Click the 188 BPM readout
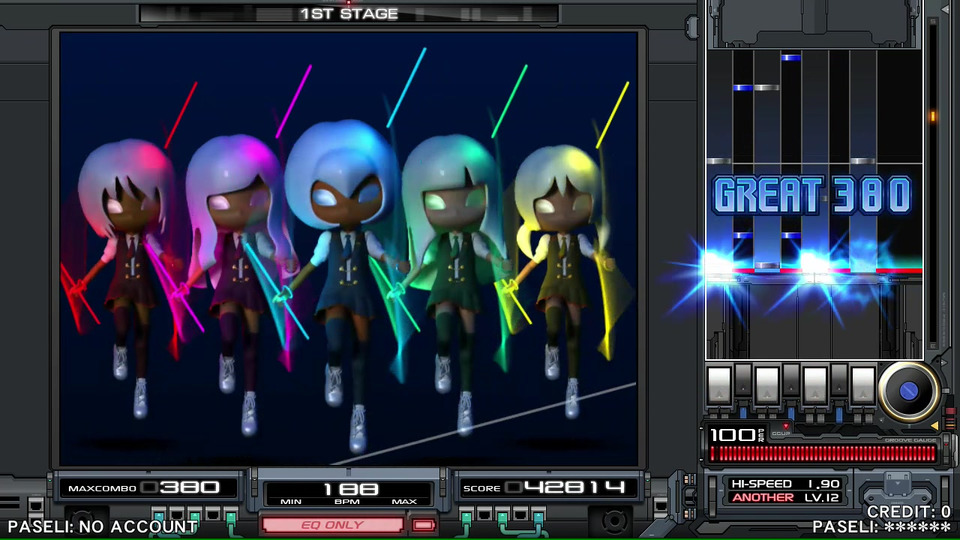Viewport: 960px width, 540px height. pos(350,489)
